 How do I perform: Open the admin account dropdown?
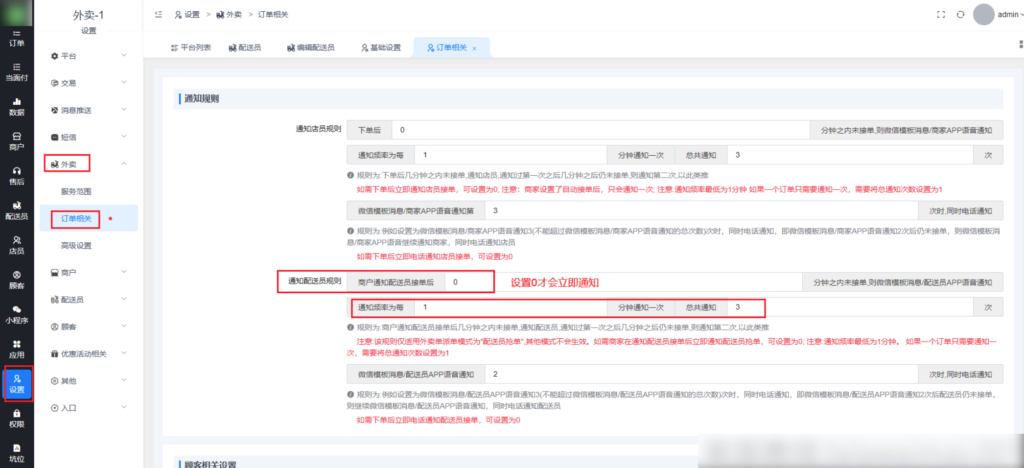click(1009, 14)
